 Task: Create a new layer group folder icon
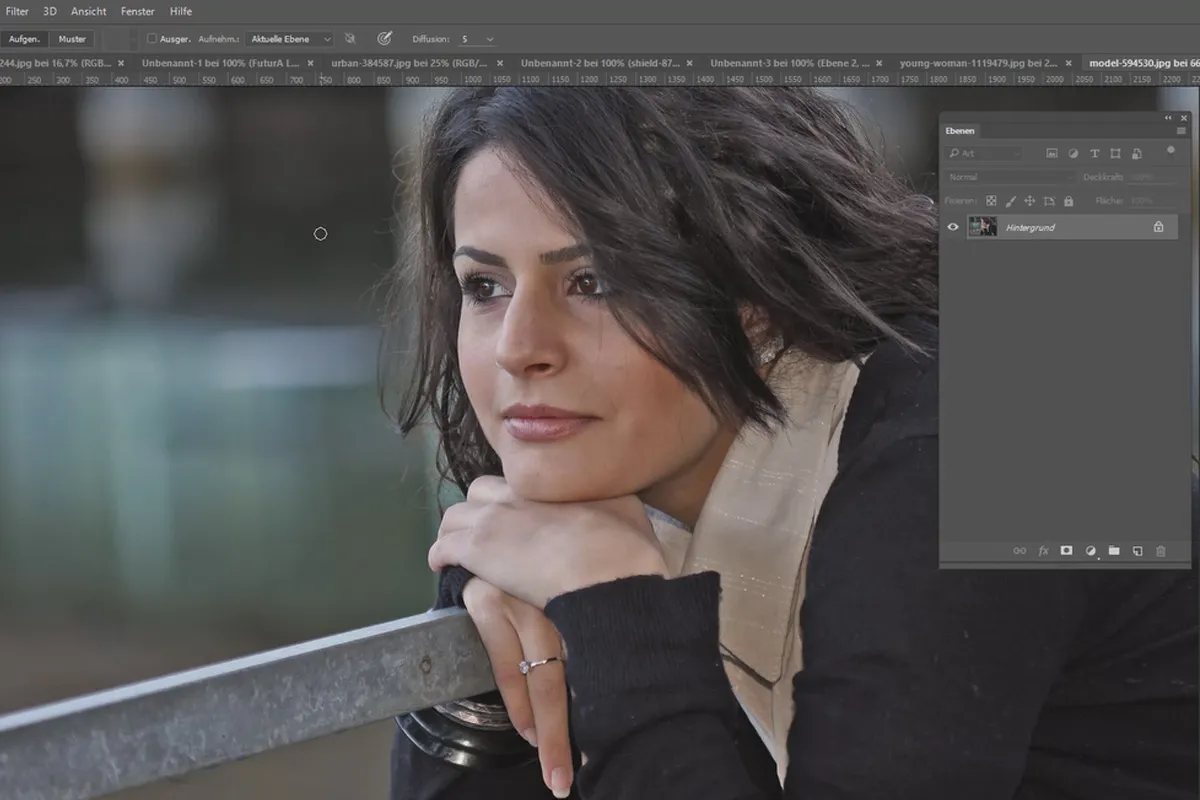coord(1113,551)
